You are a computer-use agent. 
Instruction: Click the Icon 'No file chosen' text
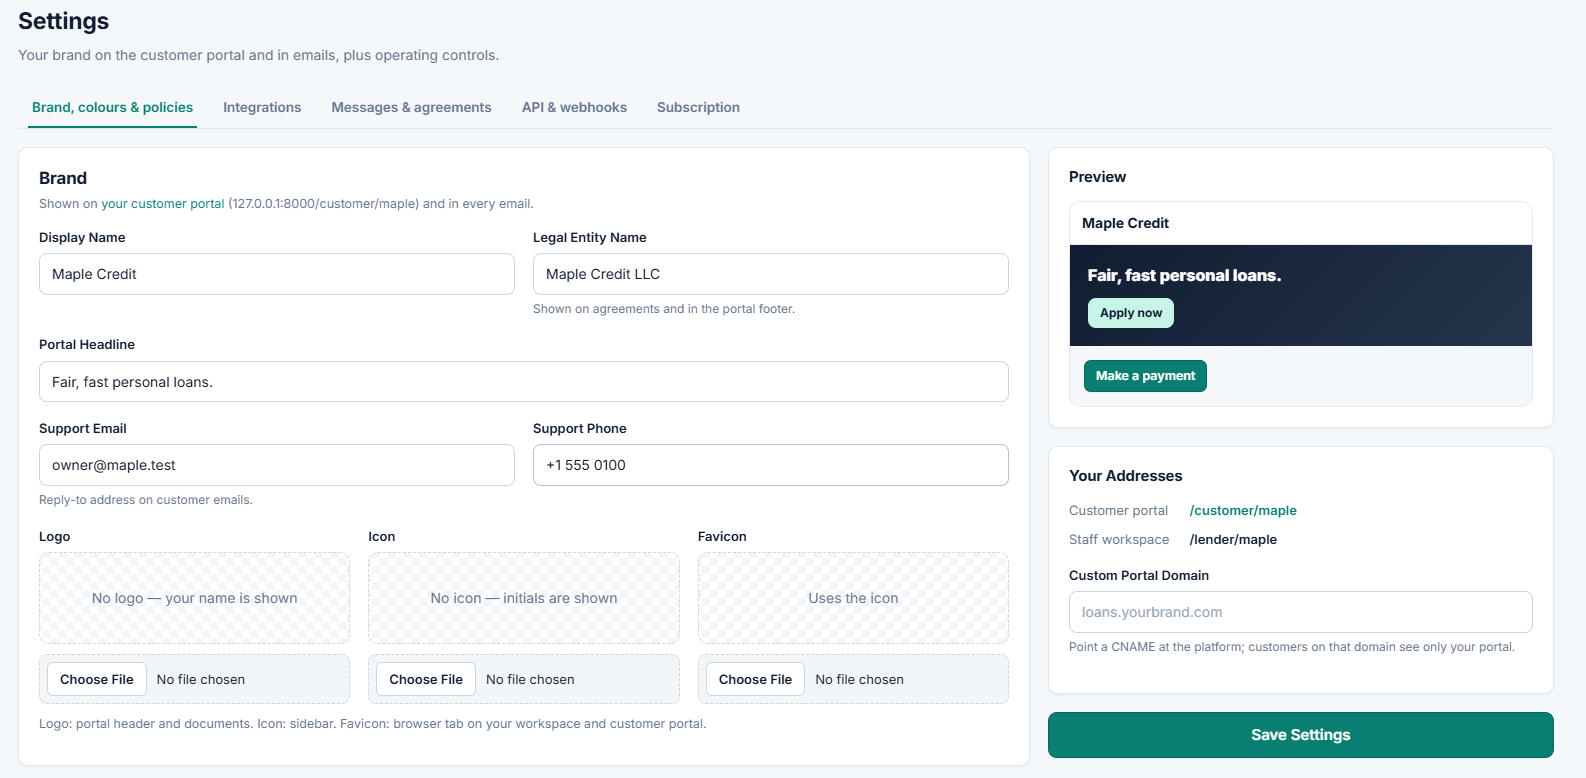coord(530,679)
